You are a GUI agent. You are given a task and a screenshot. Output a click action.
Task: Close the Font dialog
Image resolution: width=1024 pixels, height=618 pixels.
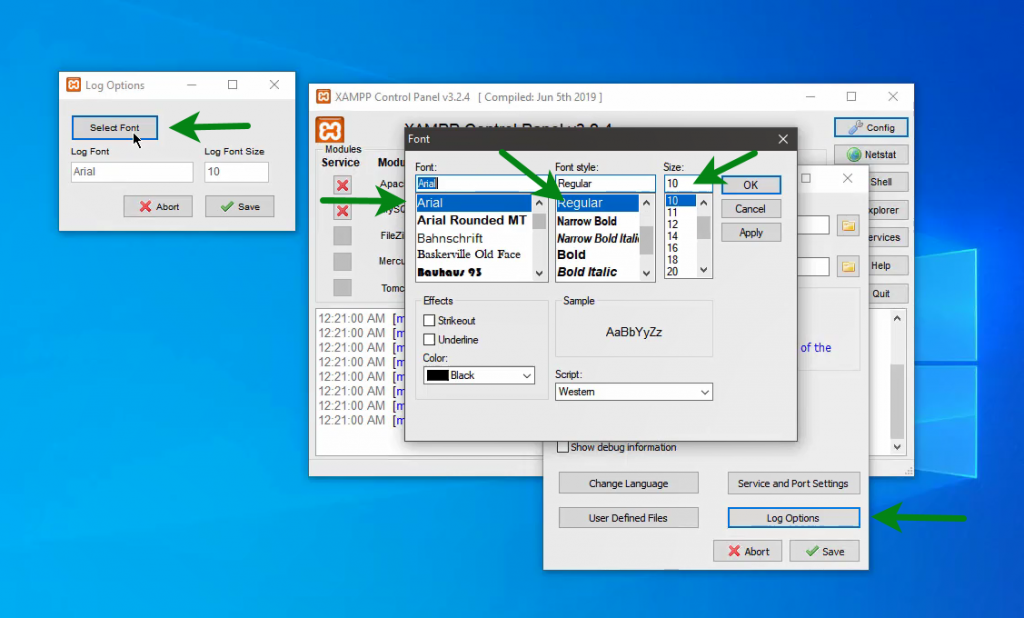(783, 139)
